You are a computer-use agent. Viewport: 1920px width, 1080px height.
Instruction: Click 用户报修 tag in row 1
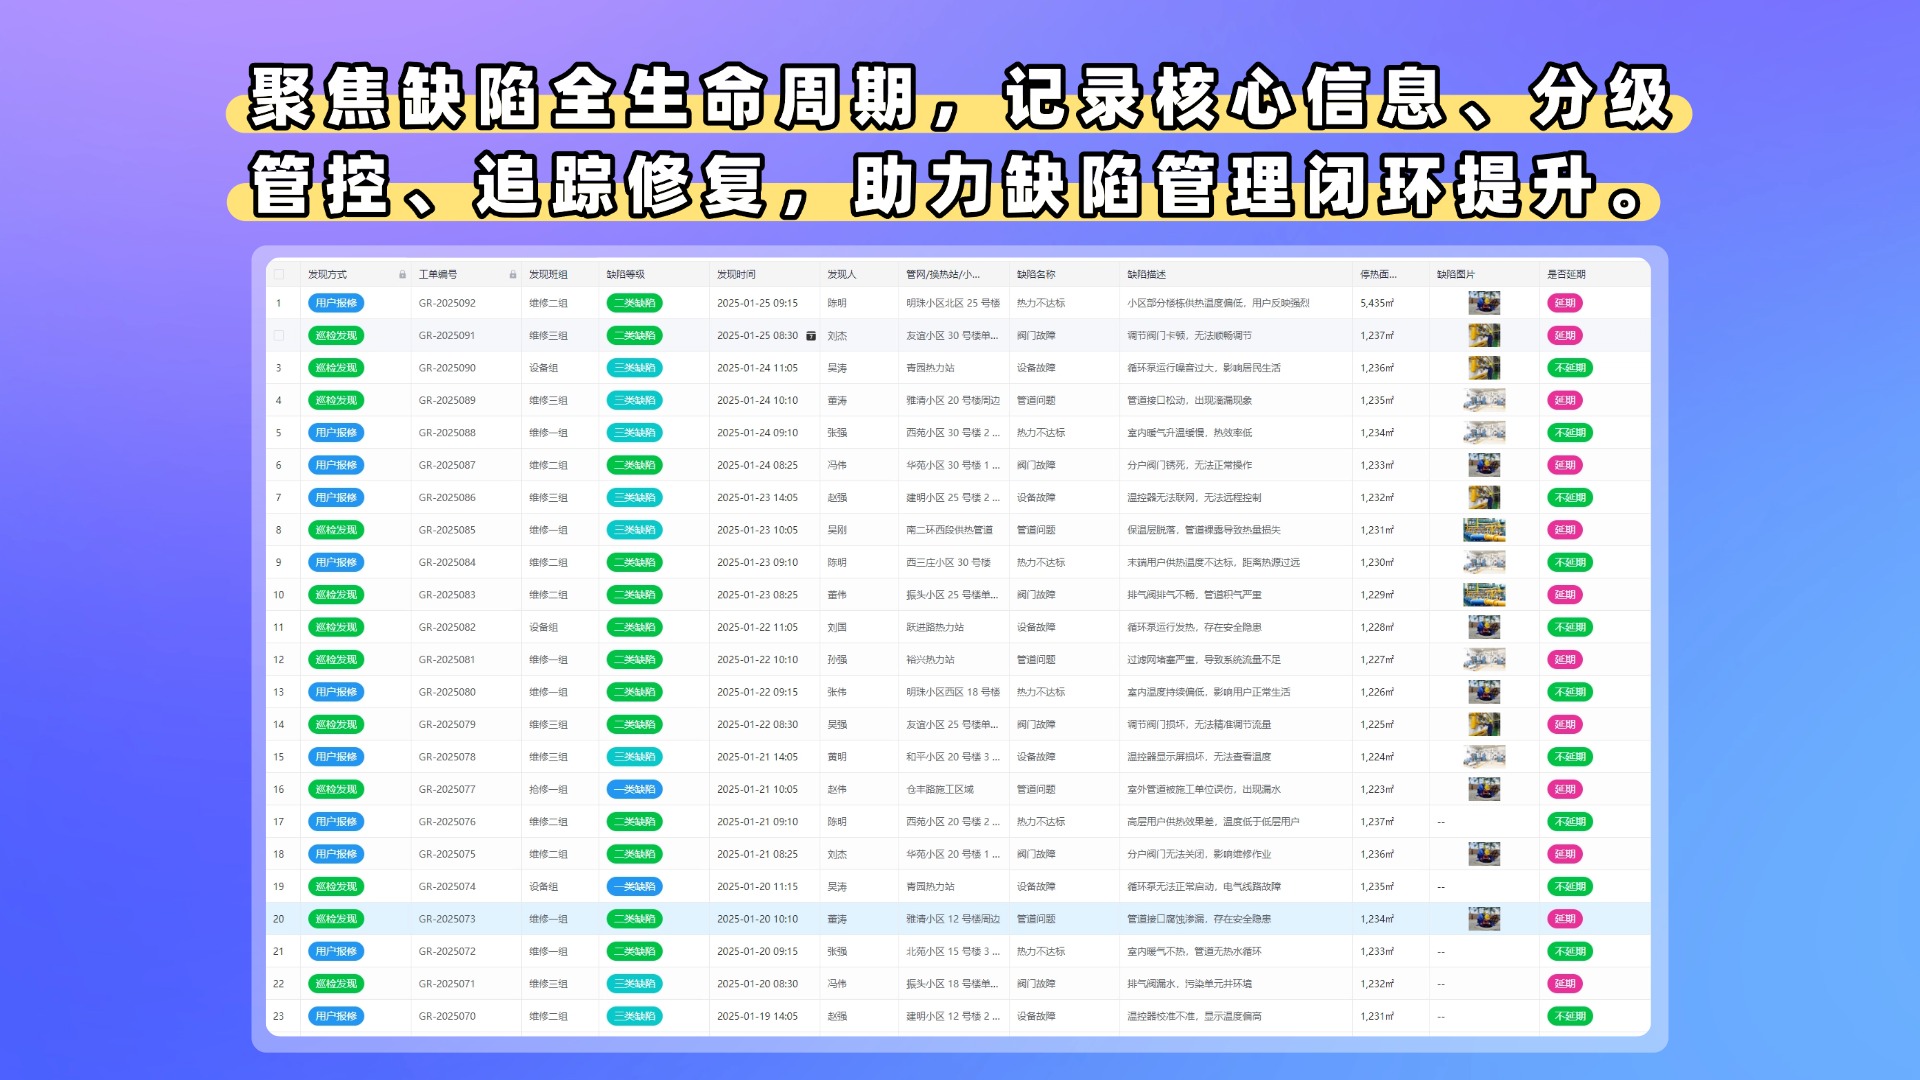coord(336,303)
